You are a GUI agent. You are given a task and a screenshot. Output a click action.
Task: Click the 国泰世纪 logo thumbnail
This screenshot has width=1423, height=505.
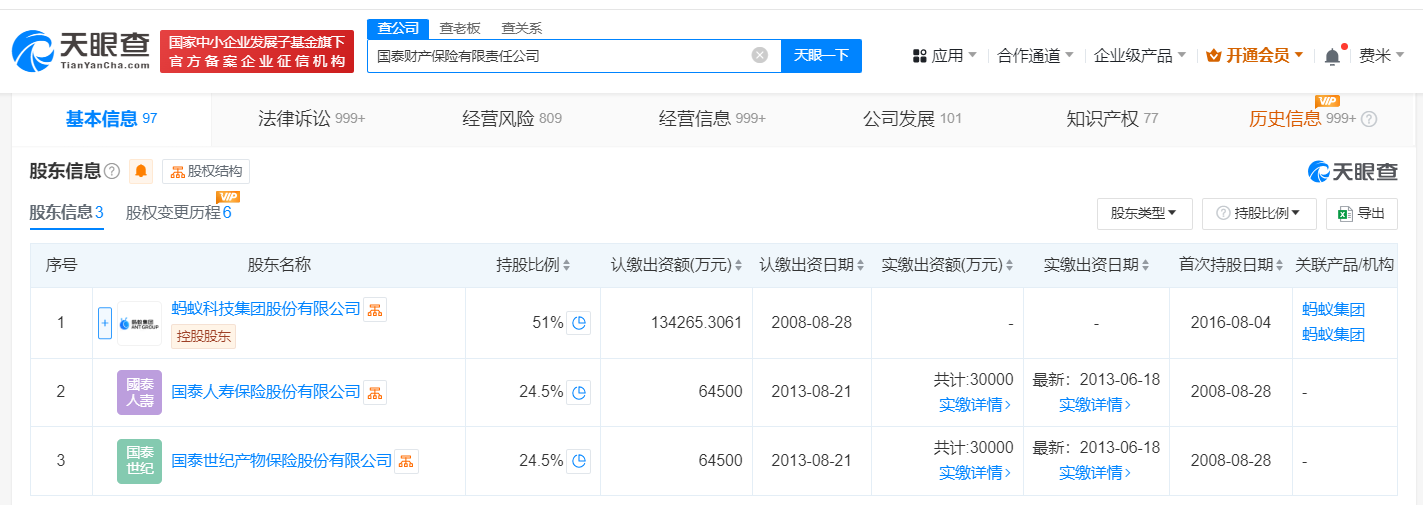(139, 461)
